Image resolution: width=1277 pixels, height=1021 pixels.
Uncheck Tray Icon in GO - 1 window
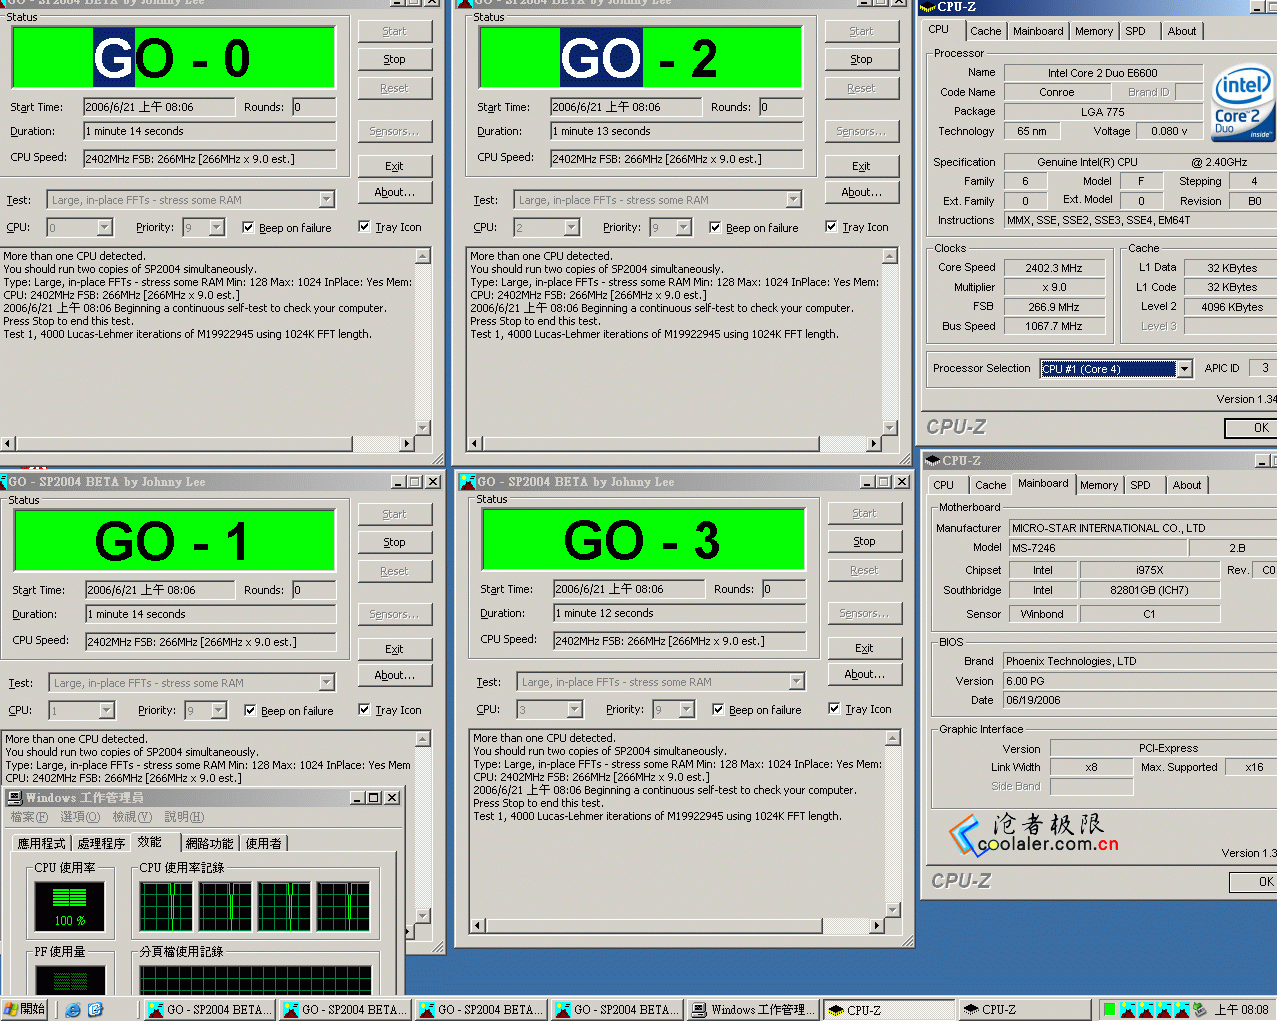tap(364, 710)
